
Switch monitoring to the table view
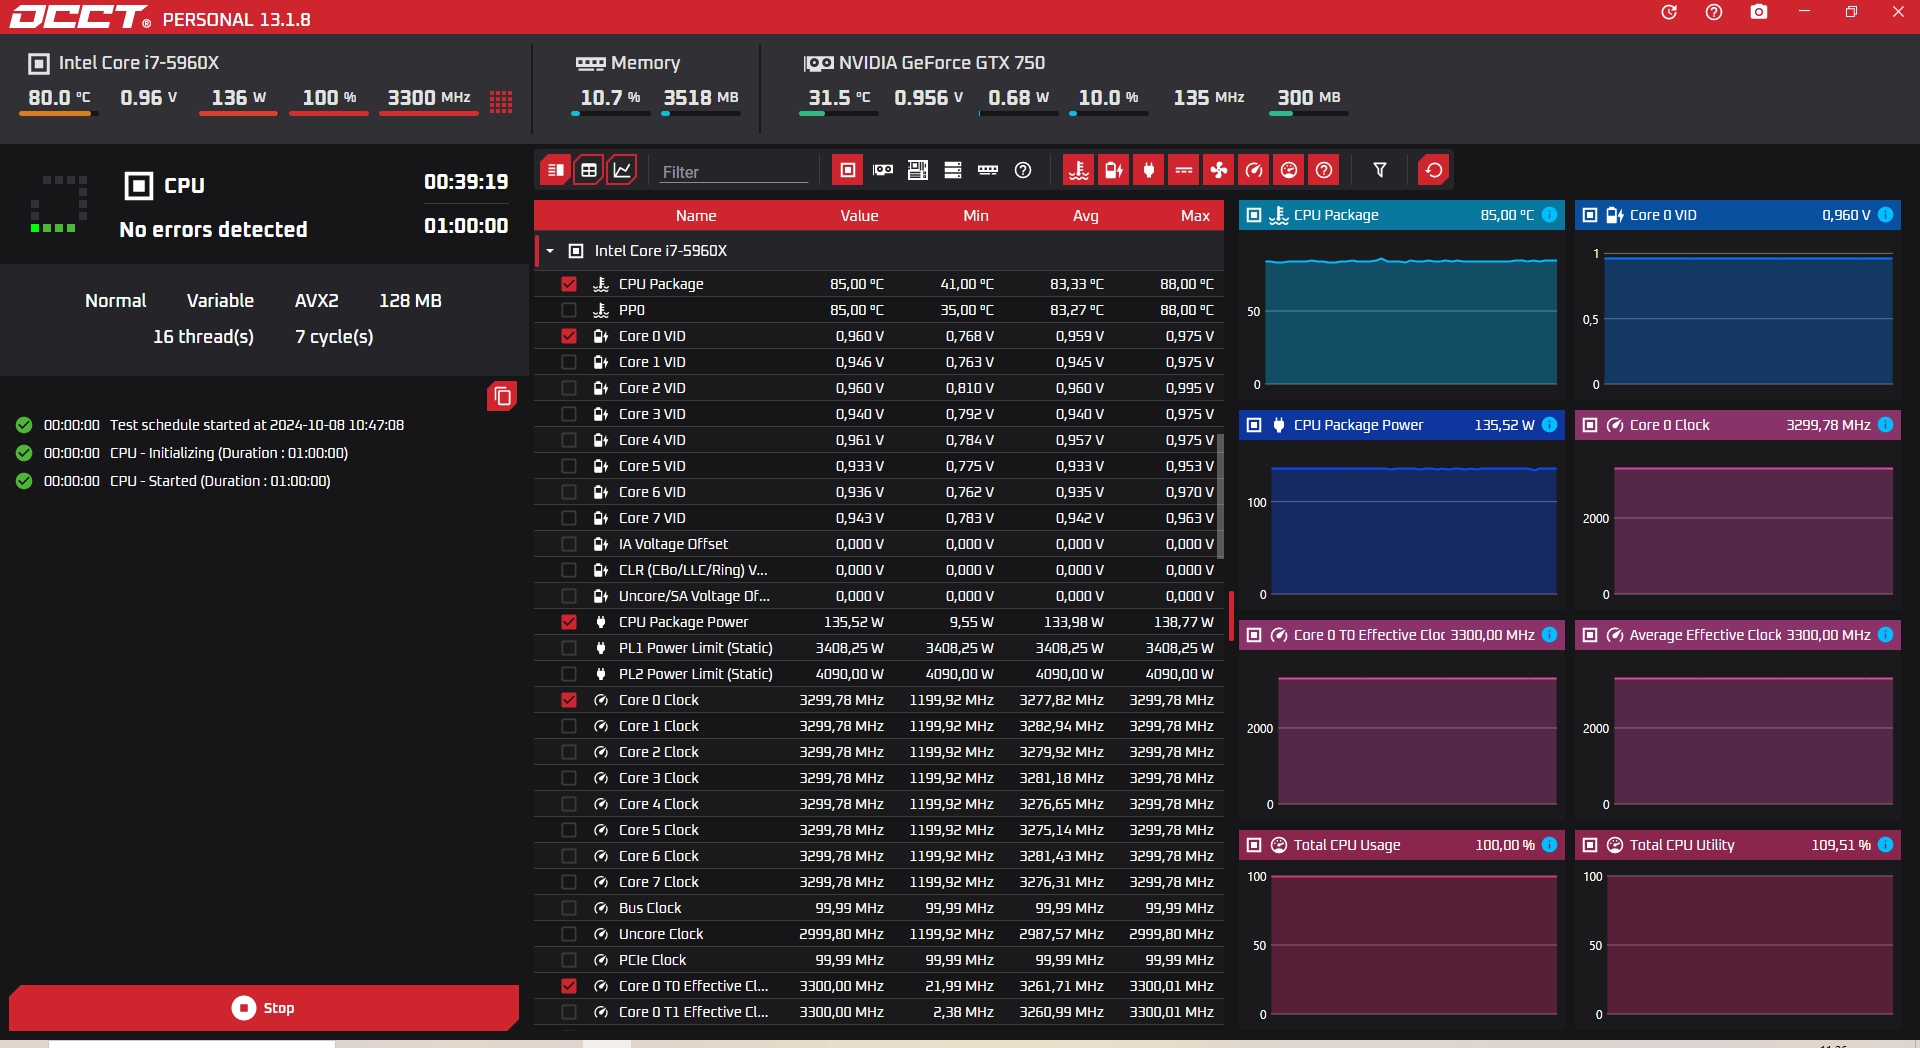(x=589, y=170)
